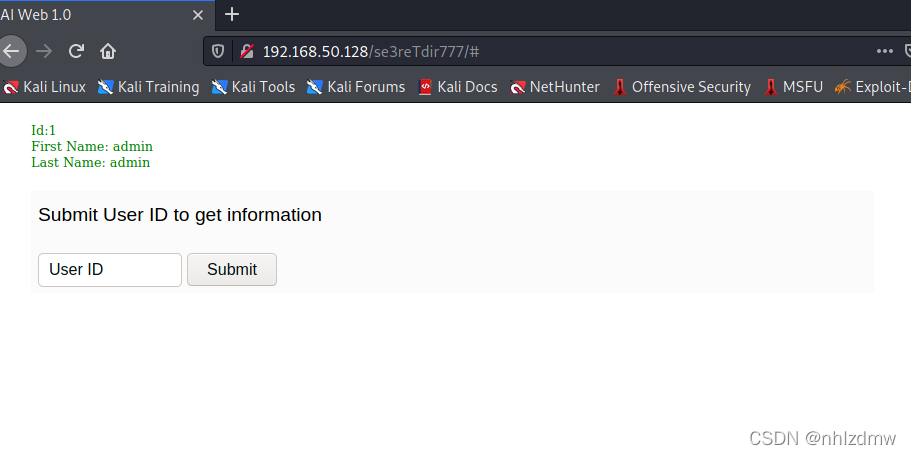Open the Kali Training bookmark
Screen dimensions: 911x455
pyautogui.click(x=149, y=87)
